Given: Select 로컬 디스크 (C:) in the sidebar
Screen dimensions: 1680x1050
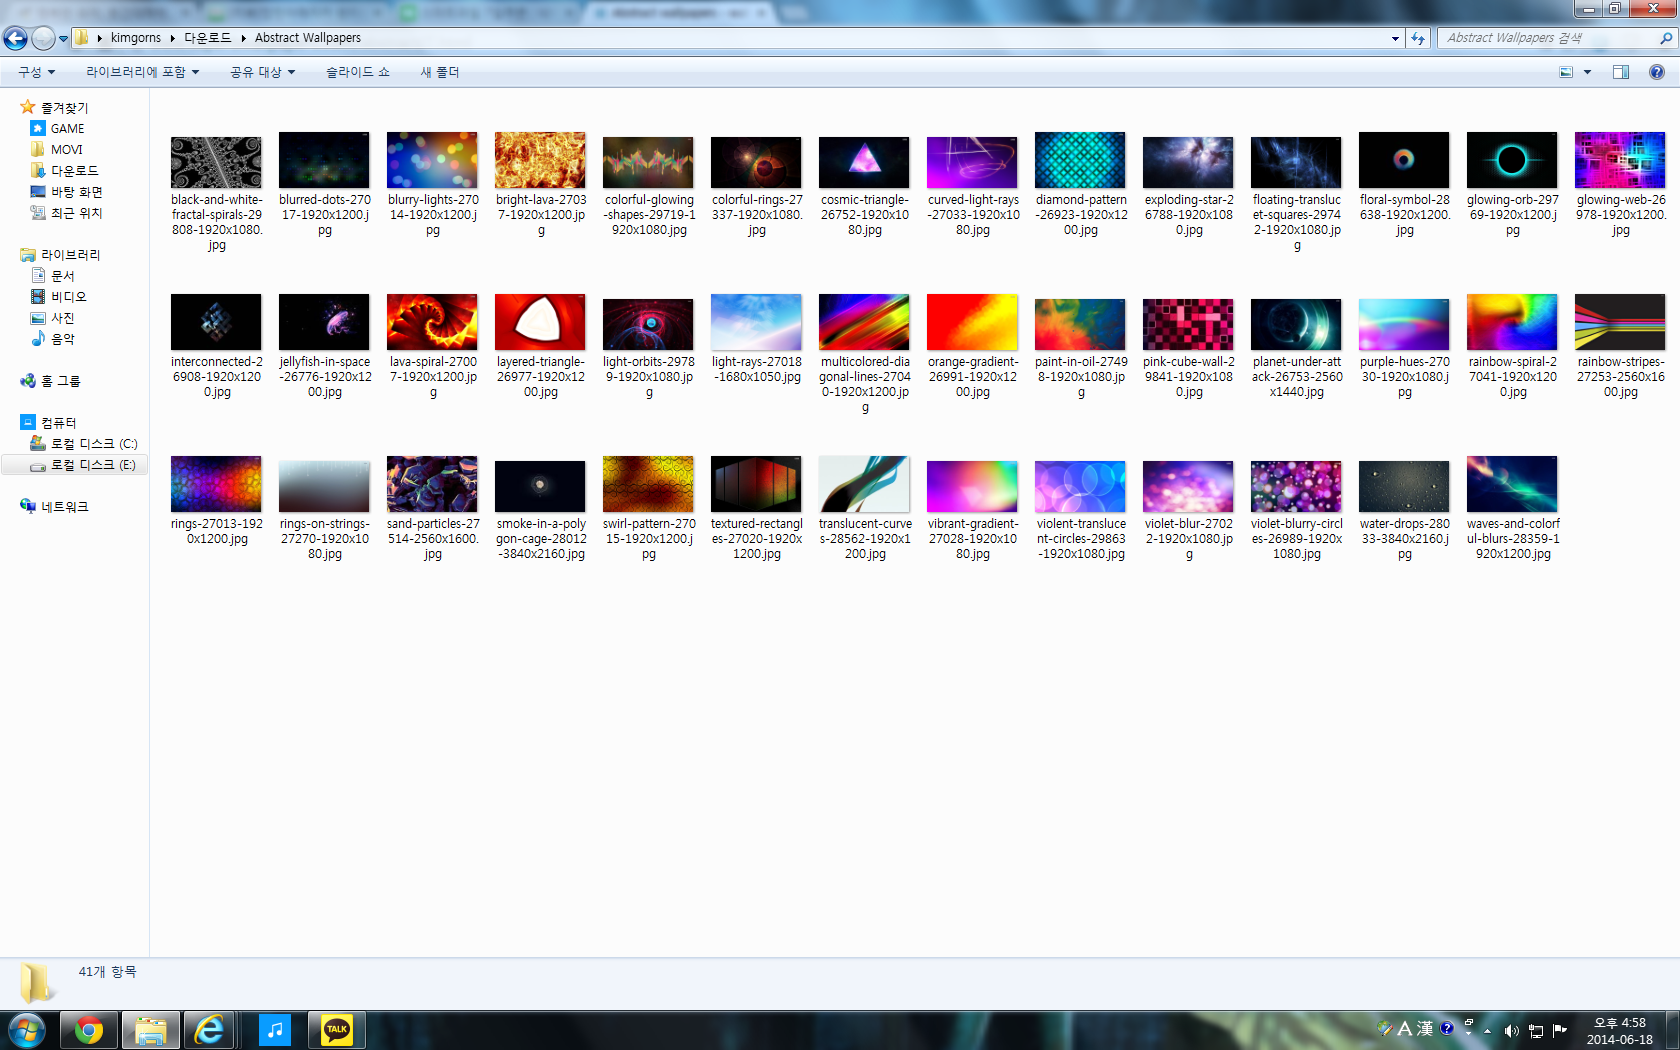Looking at the screenshot, I should pyautogui.click(x=93, y=444).
